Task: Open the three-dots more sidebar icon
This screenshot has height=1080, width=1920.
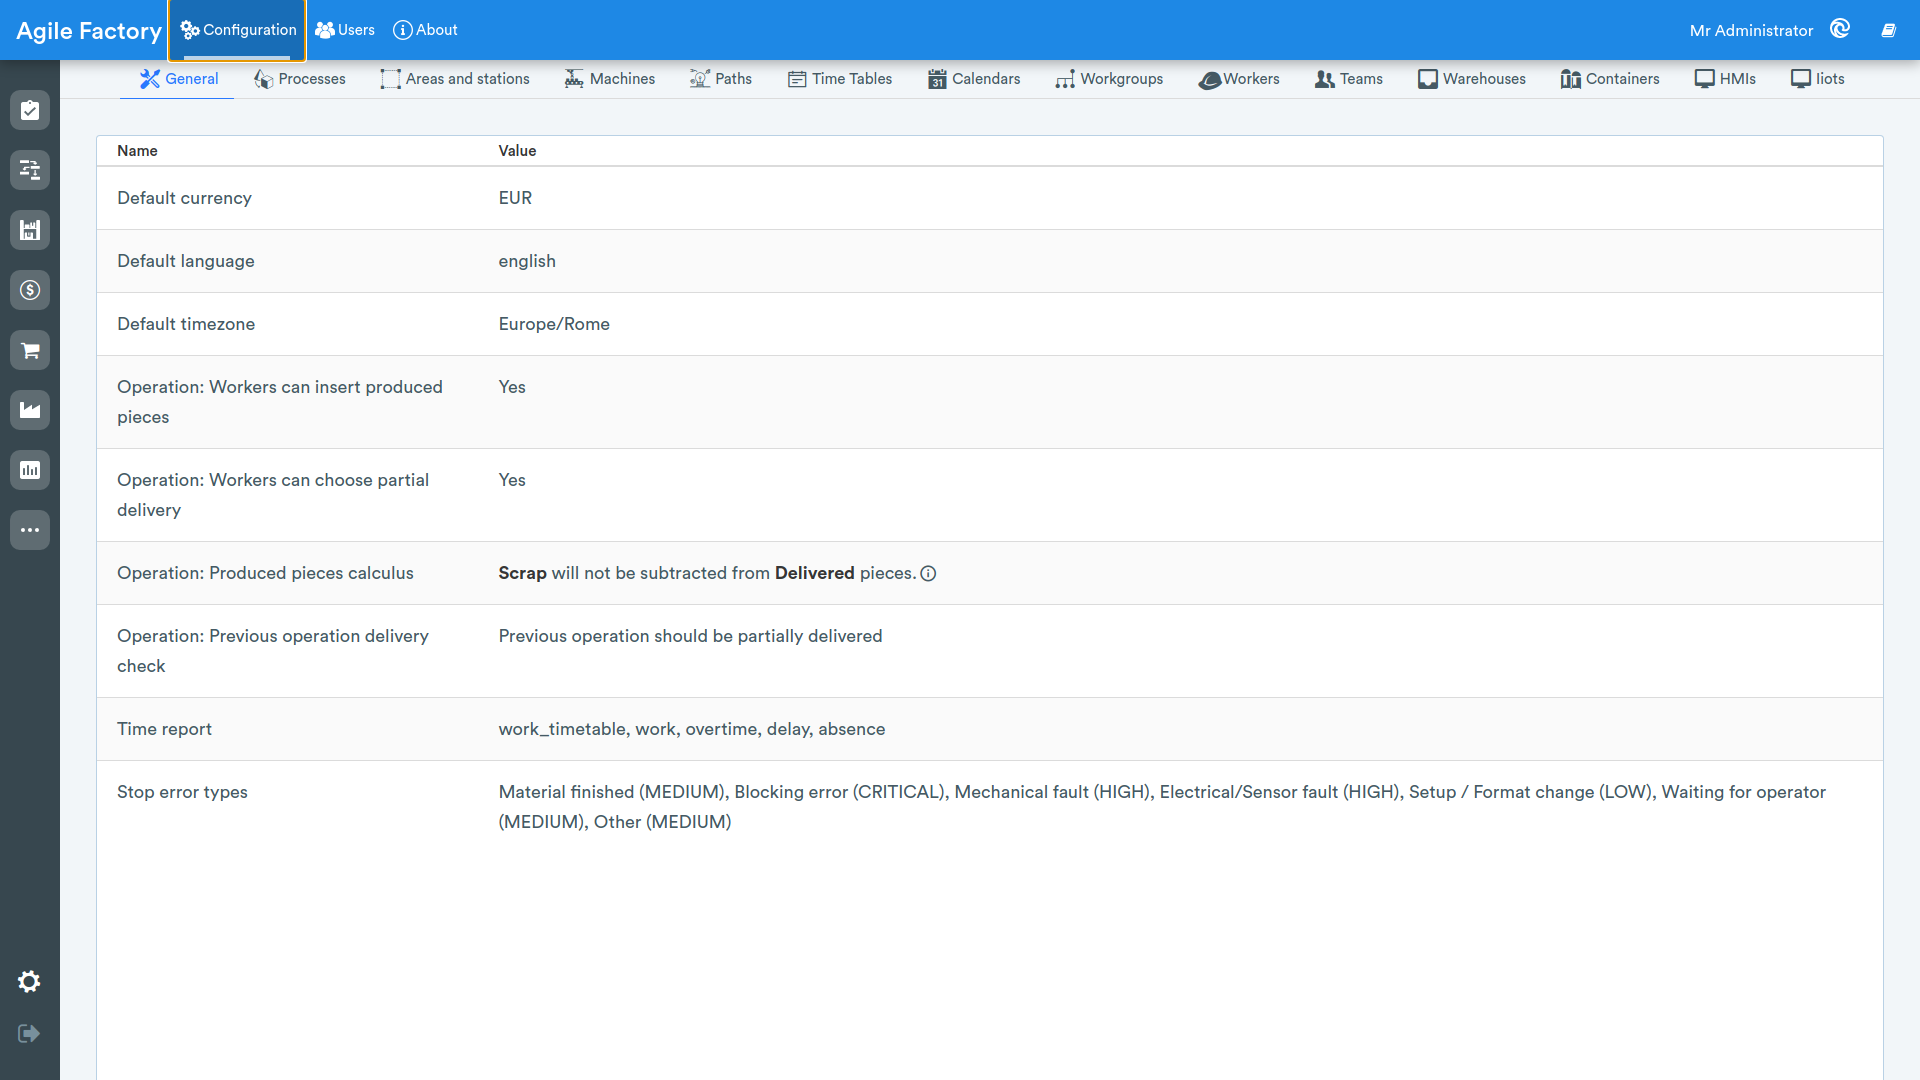Action: tap(30, 530)
